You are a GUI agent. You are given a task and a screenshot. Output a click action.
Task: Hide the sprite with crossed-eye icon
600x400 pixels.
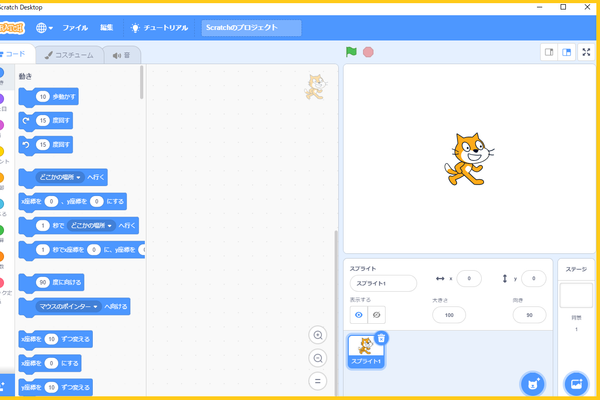[377, 315]
